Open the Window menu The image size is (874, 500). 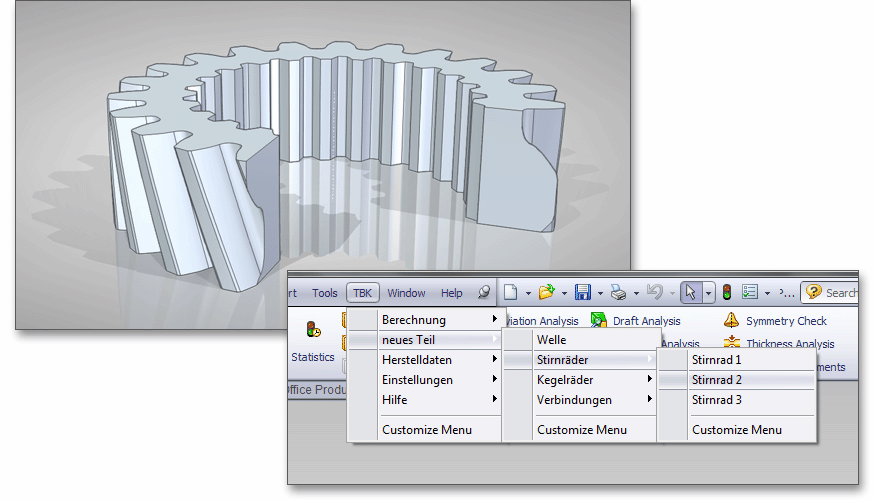(406, 293)
